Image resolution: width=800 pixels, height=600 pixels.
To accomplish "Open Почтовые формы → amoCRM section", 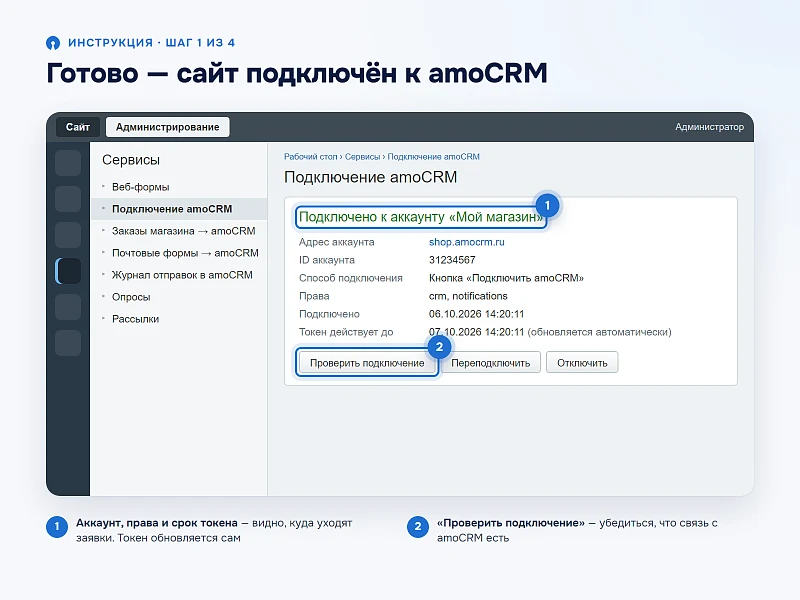I will (185, 253).
